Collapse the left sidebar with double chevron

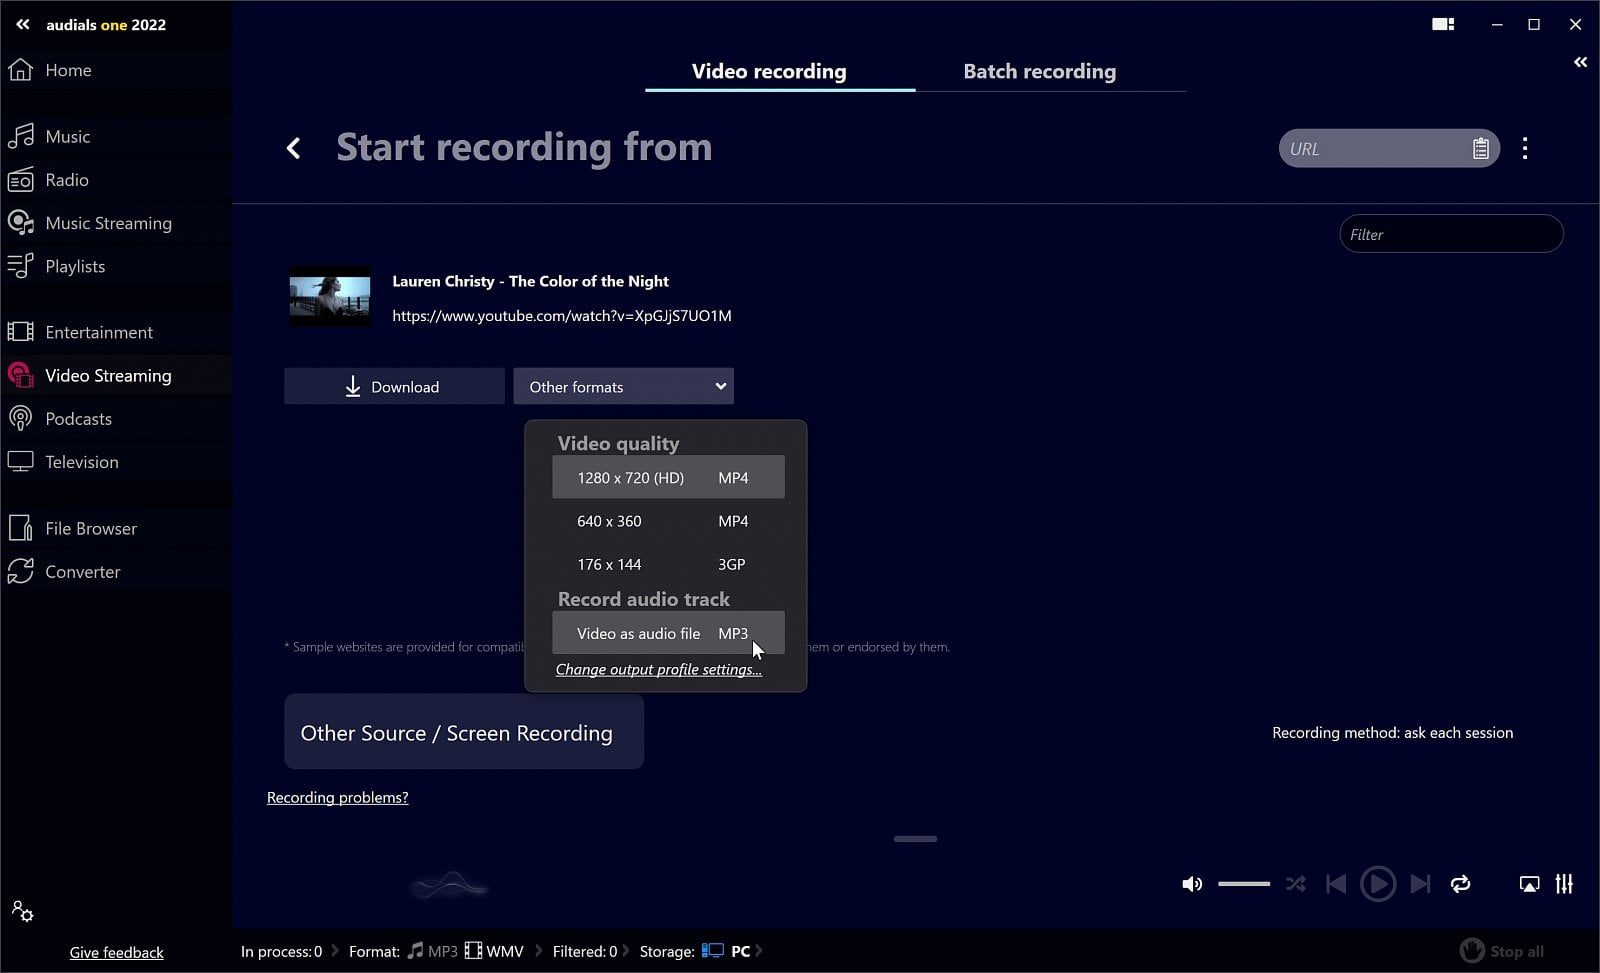coord(22,24)
